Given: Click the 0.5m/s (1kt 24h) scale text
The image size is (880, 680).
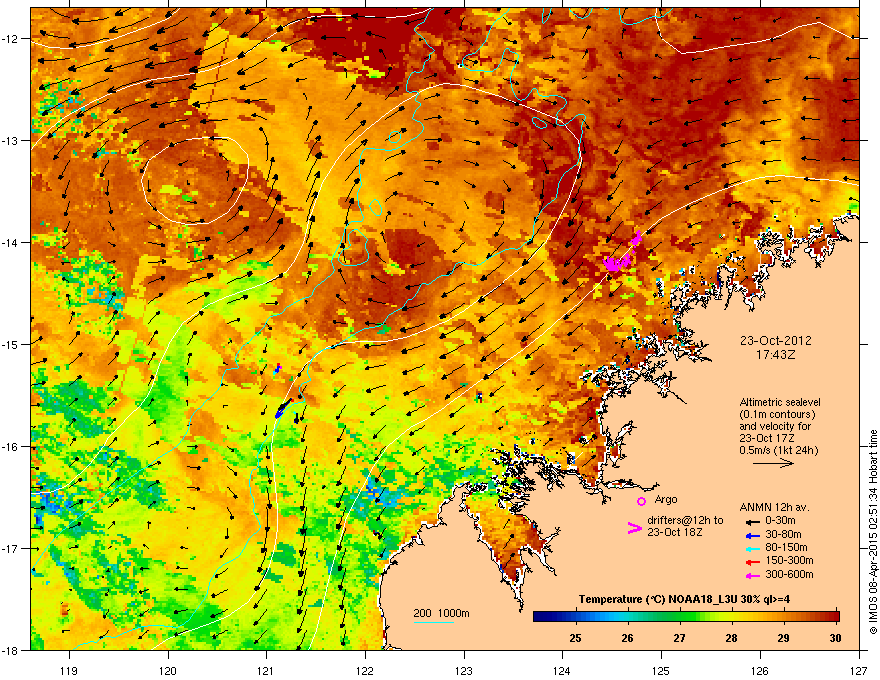Looking at the screenshot, I should [778, 450].
